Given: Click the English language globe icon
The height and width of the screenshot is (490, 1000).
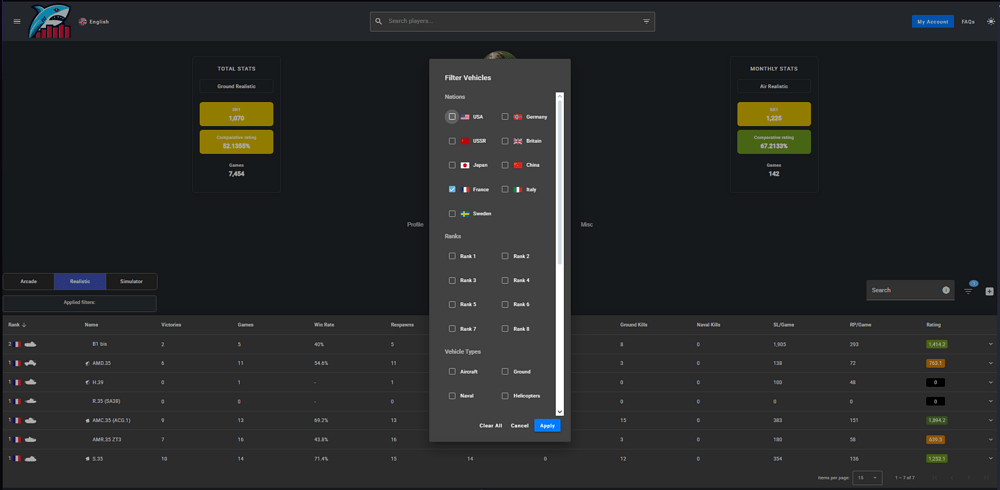Looking at the screenshot, I should click(82, 21).
